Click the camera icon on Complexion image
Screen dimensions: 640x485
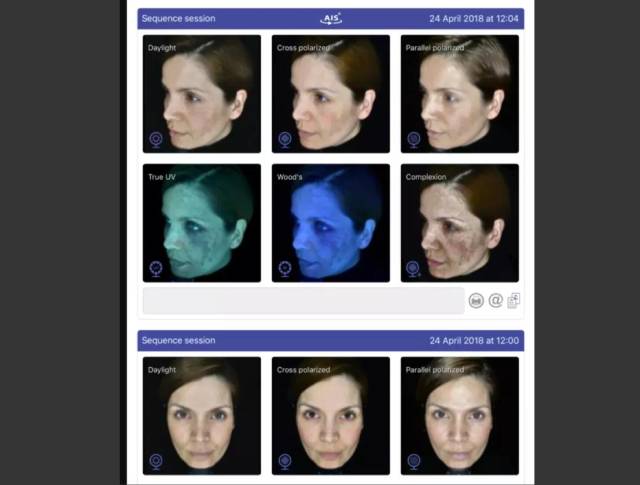414,269
